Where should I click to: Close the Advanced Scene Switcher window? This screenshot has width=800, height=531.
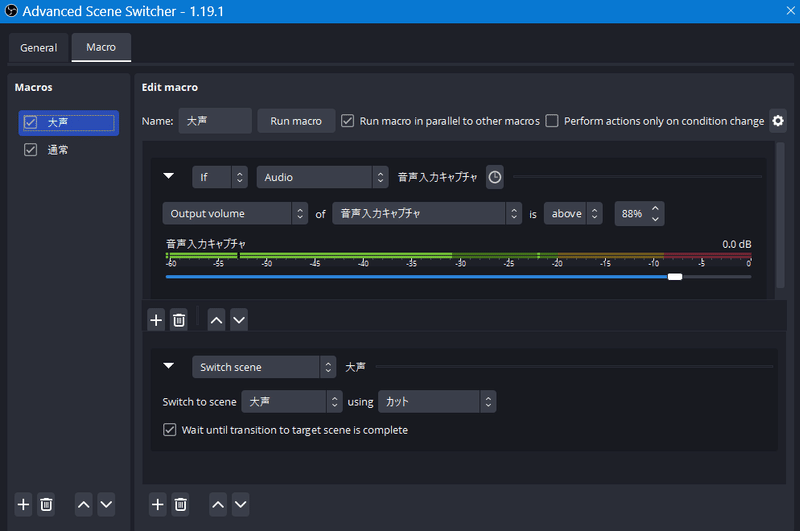point(791,11)
